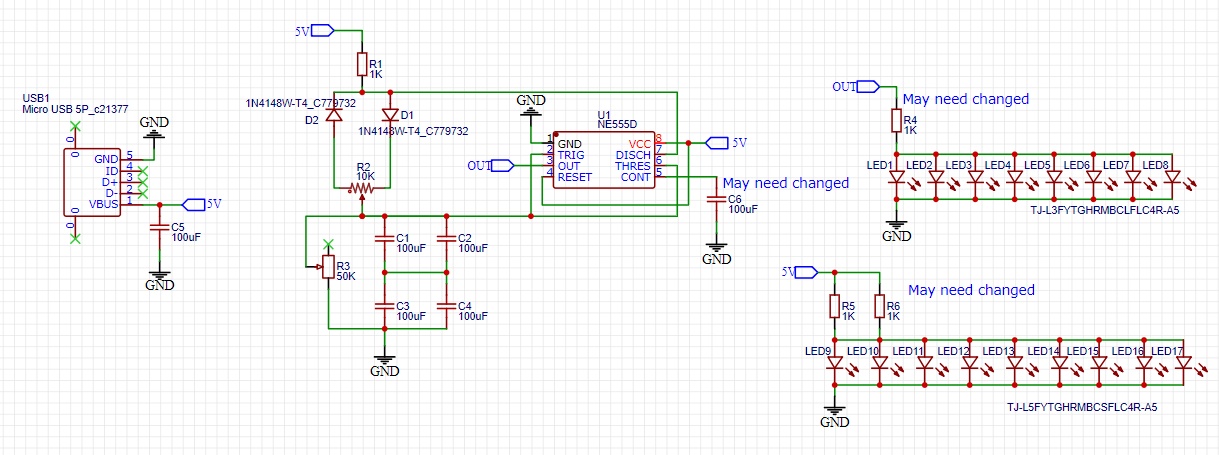
Task: Click the red VCC pin label on U1
Action: tap(639, 144)
